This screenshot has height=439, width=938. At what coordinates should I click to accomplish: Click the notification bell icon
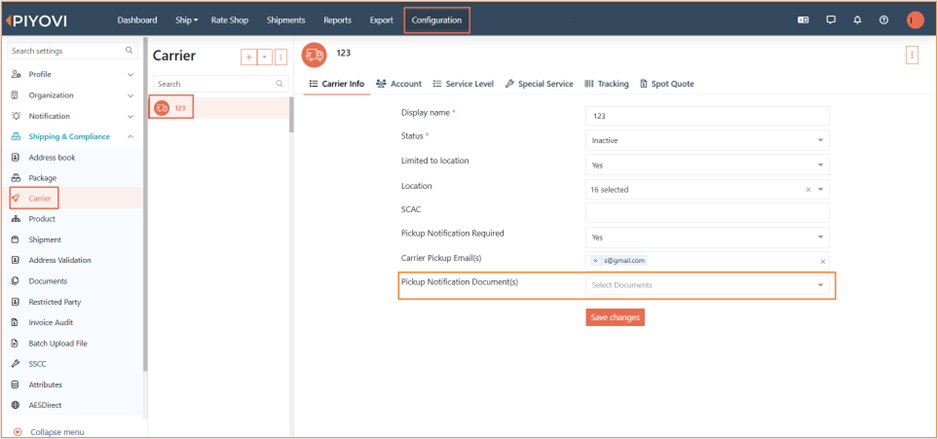pos(857,20)
